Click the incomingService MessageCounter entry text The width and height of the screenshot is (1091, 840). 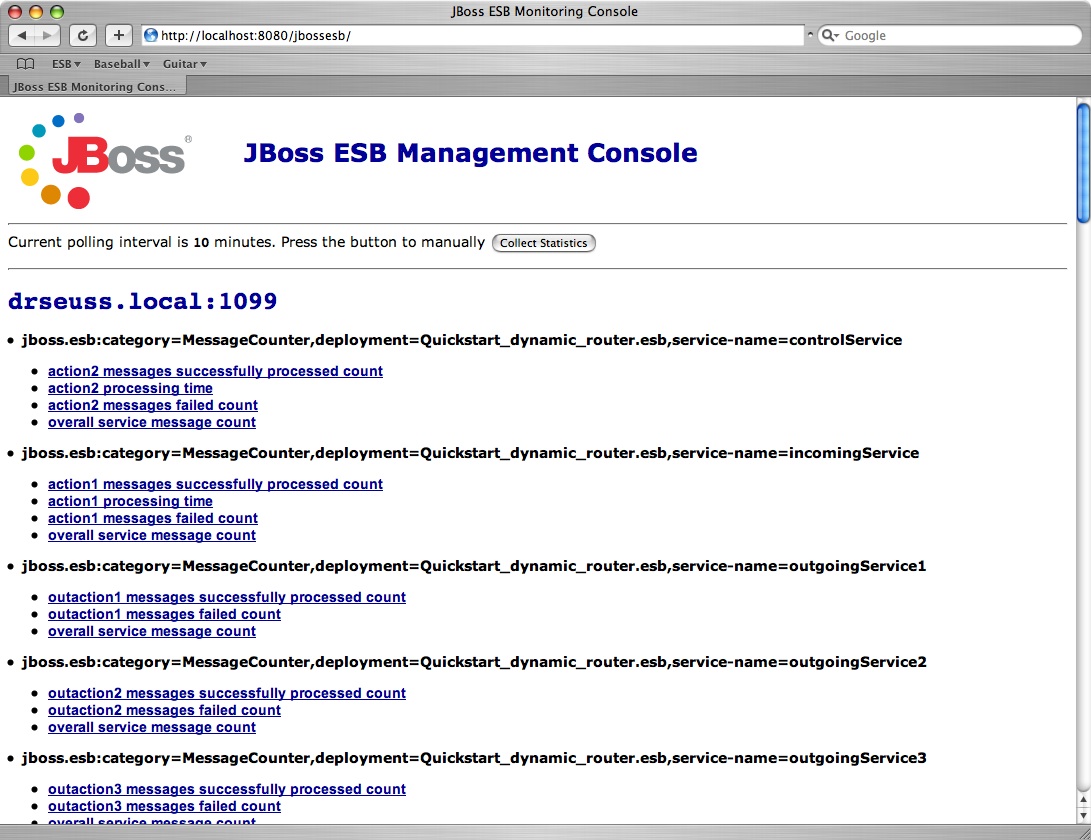pos(470,453)
